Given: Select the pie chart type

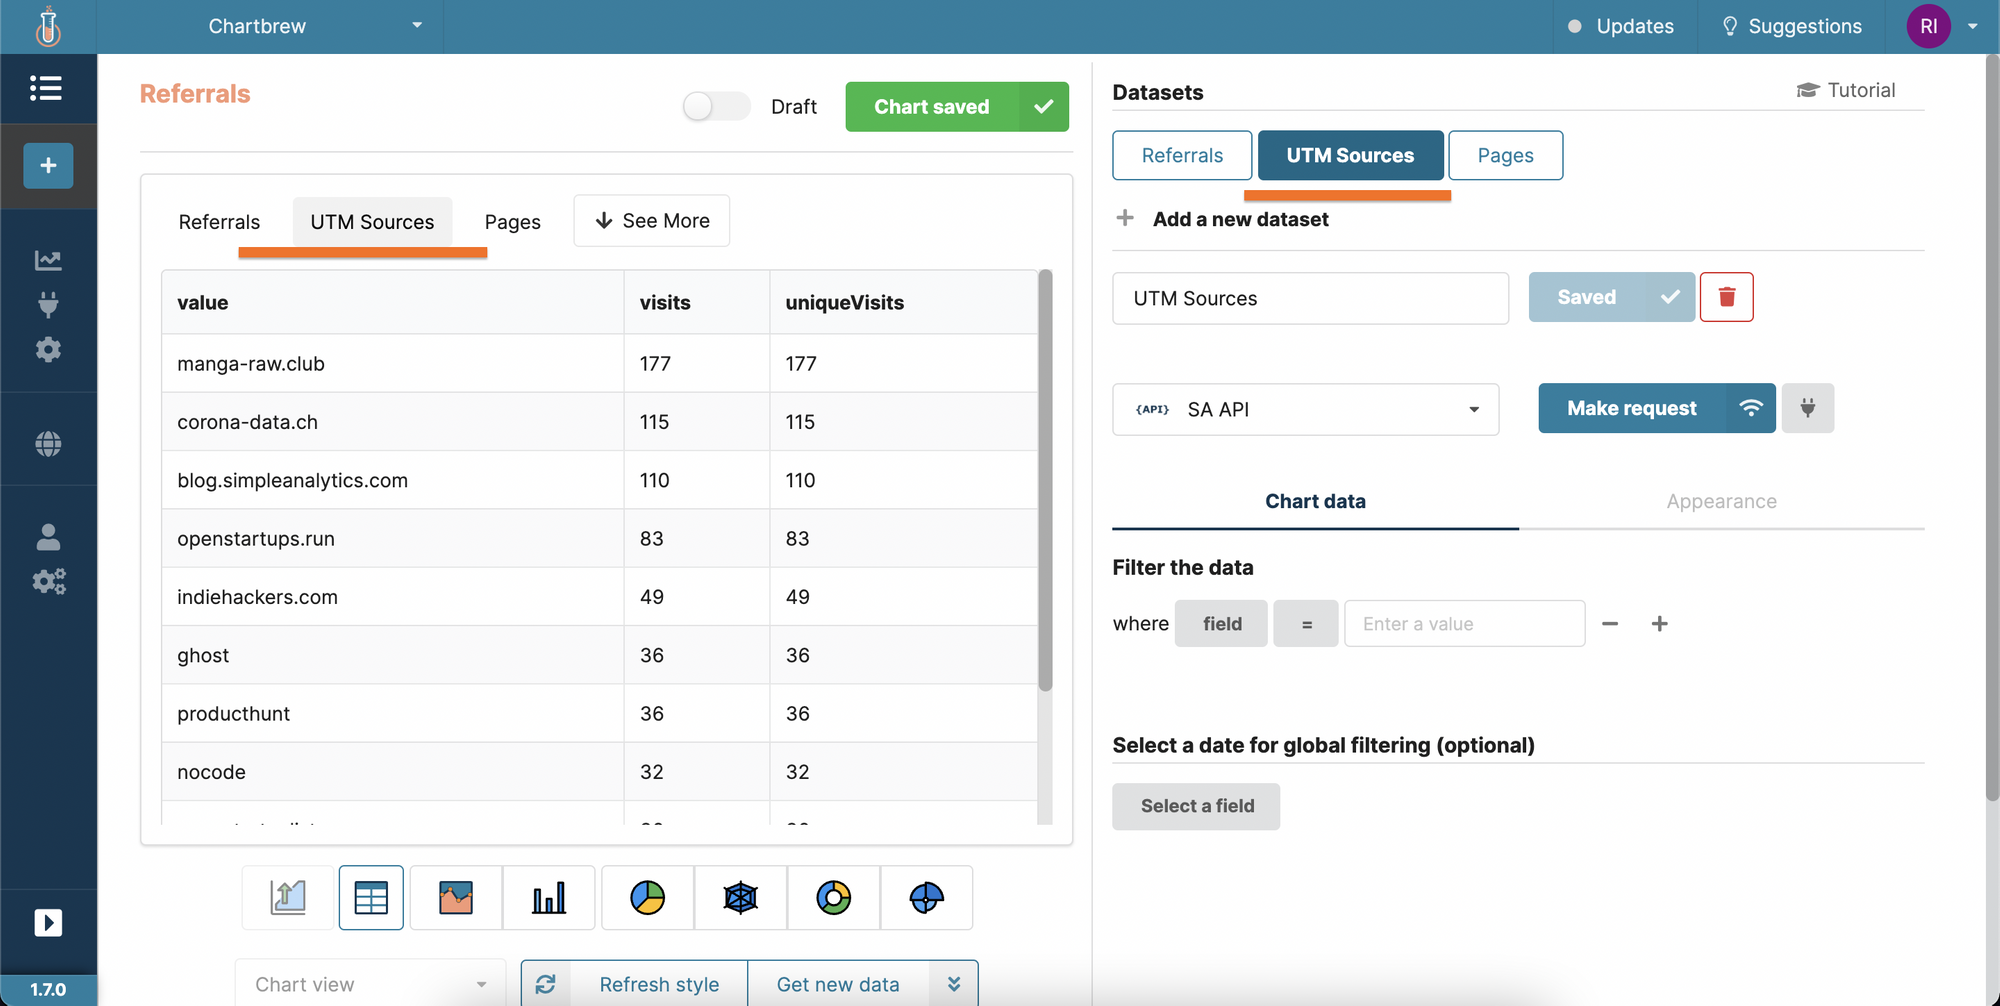Looking at the screenshot, I should pyautogui.click(x=647, y=898).
